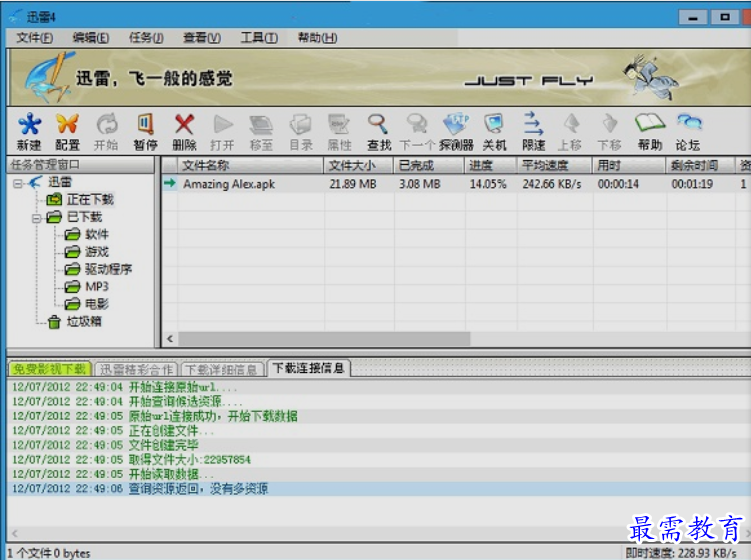Select the MP3 folder in the tree

click(x=97, y=286)
